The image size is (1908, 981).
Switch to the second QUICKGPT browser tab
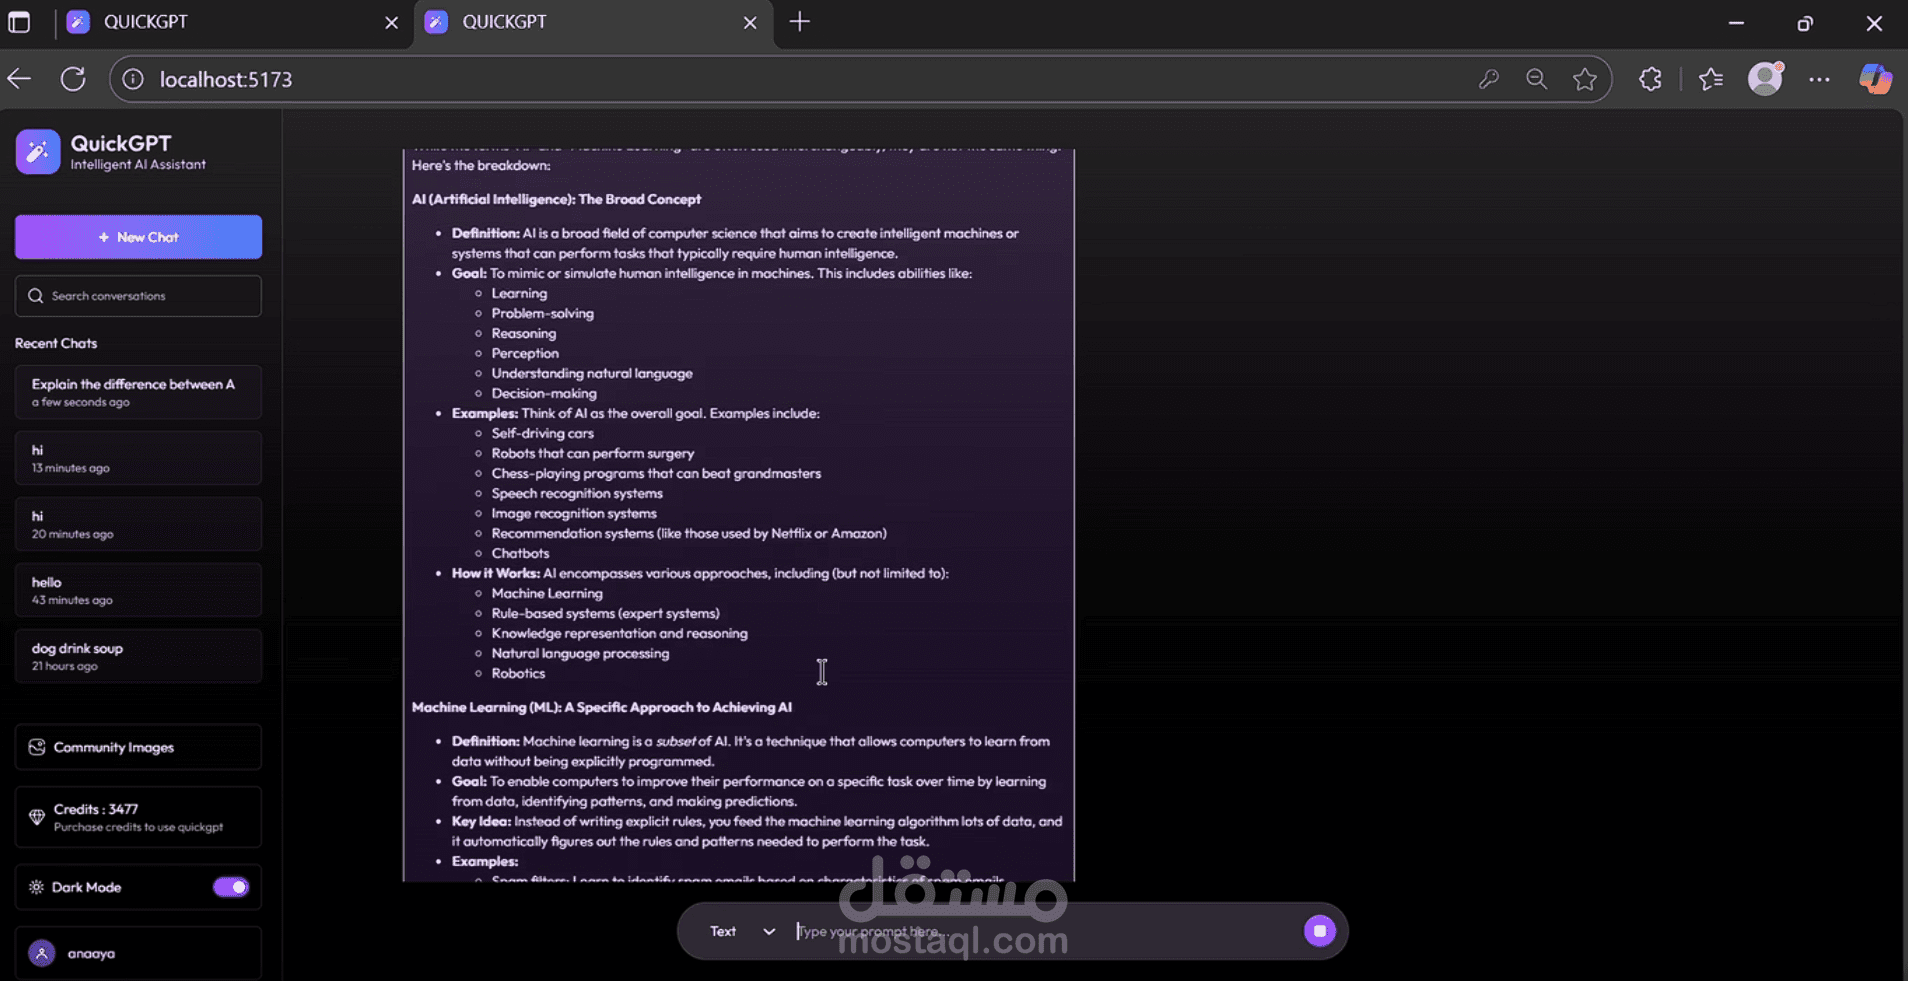coord(592,22)
